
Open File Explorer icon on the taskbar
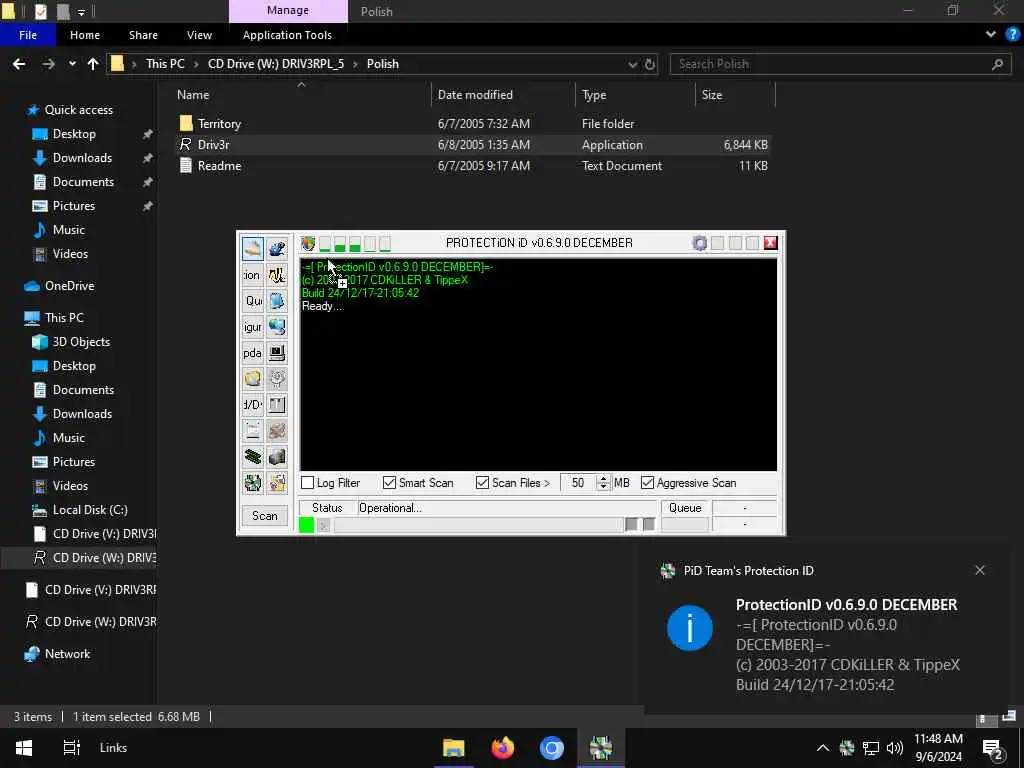coord(454,748)
